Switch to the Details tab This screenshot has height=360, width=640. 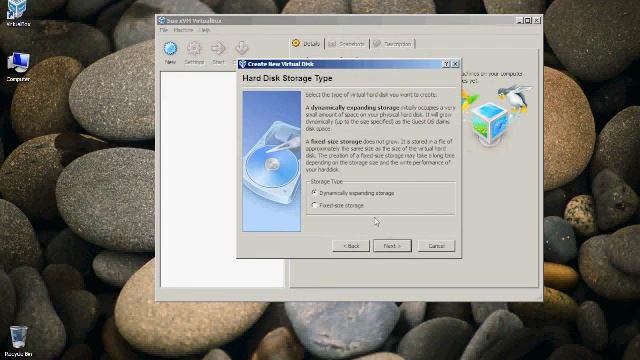[x=307, y=44]
